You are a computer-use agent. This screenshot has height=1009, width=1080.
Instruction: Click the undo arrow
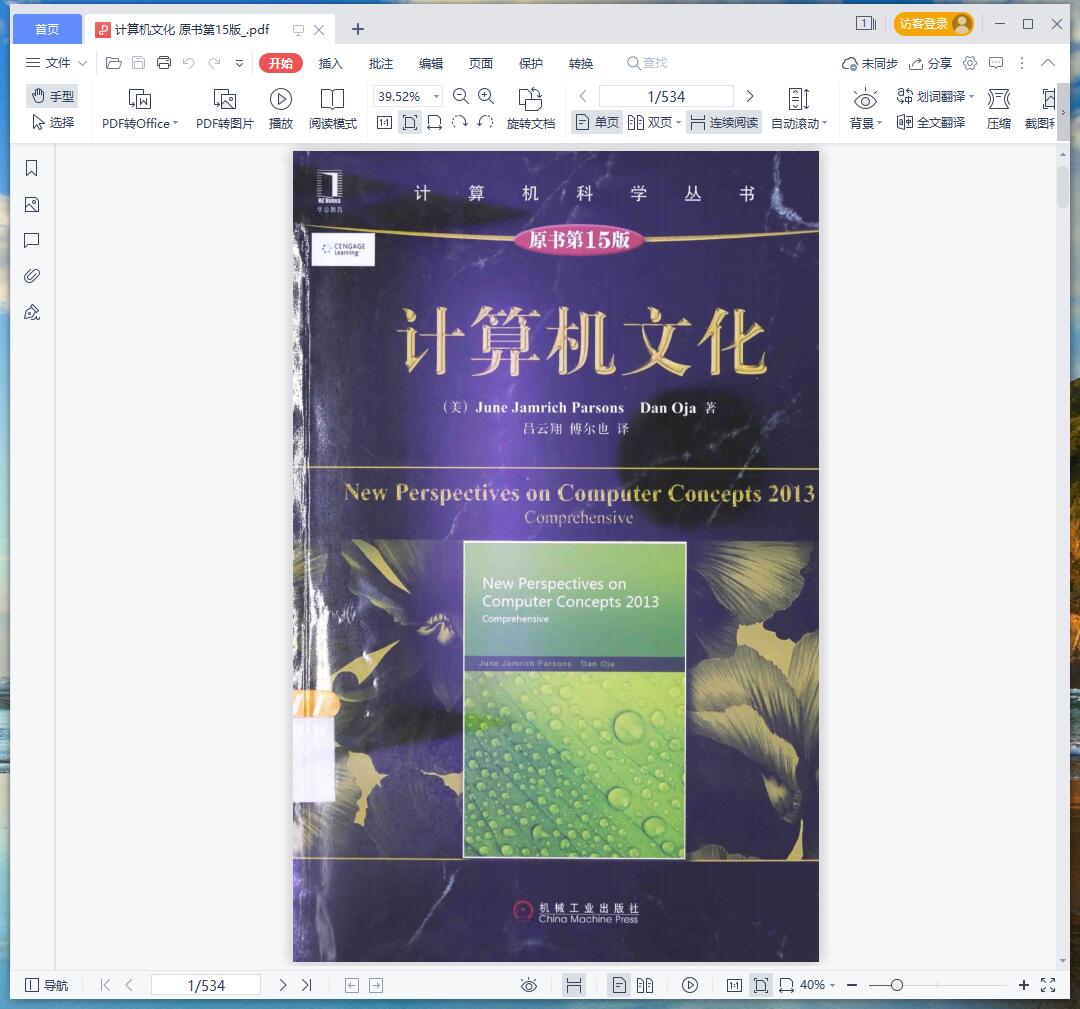click(189, 63)
